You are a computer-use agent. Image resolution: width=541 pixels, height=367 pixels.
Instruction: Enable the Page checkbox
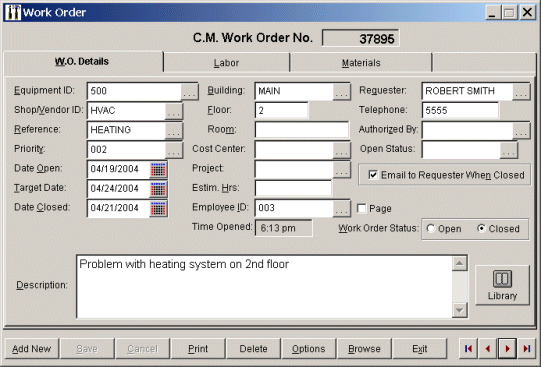362,208
